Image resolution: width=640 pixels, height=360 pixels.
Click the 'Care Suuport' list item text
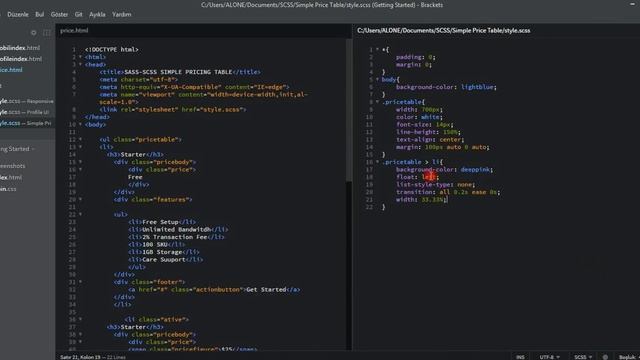click(164, 260)
